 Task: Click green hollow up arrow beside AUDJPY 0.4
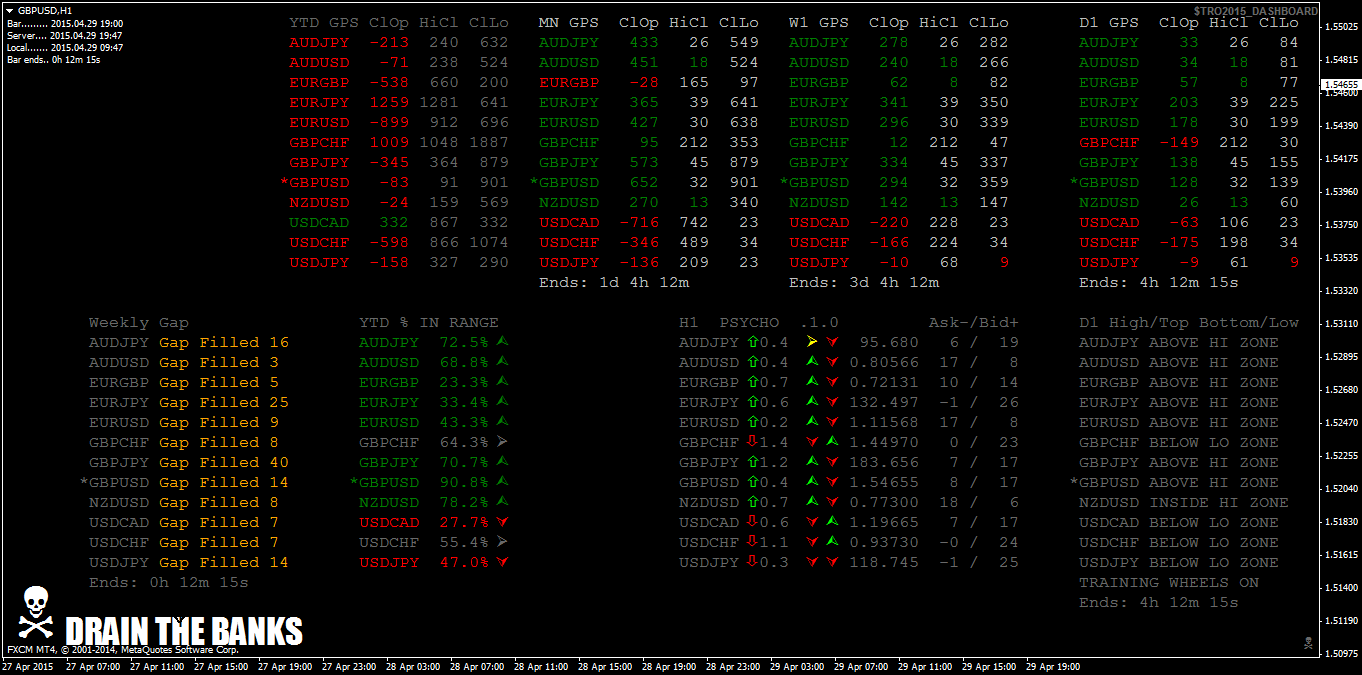pos(752,342)
